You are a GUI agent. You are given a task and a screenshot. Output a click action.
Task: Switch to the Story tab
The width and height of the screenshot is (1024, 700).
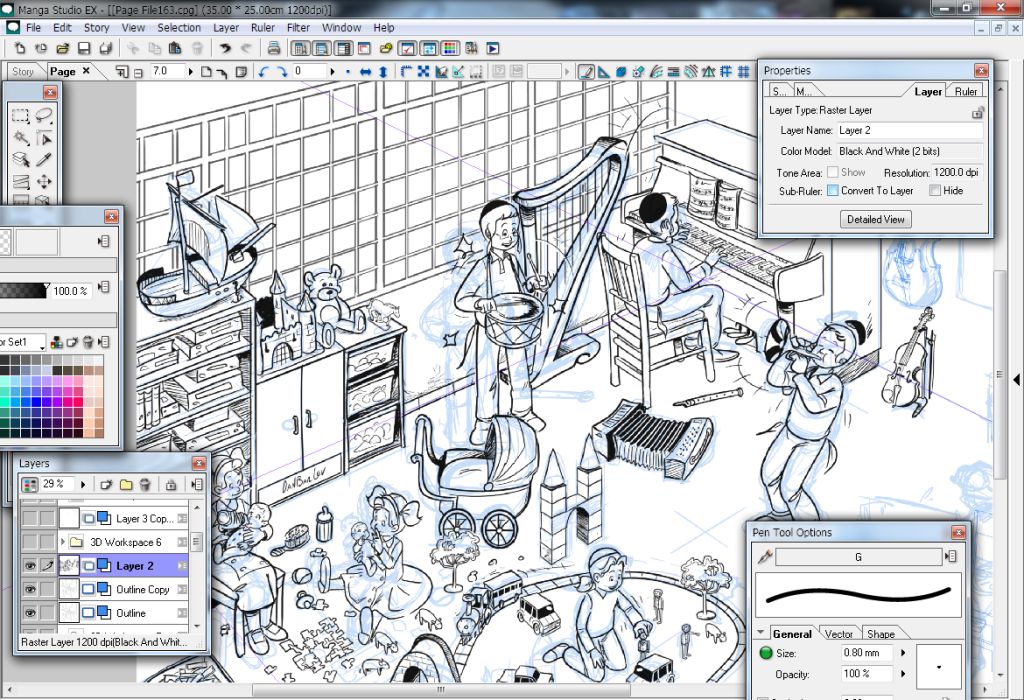click(x=23, y=71)
